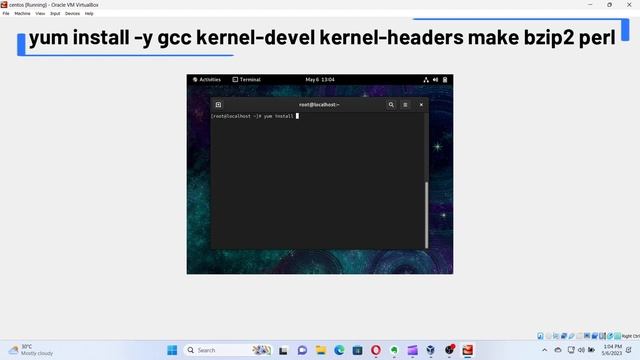640x360 pixels.
Task: Open the weather widget on the taskbar
Action: [31, 350]
